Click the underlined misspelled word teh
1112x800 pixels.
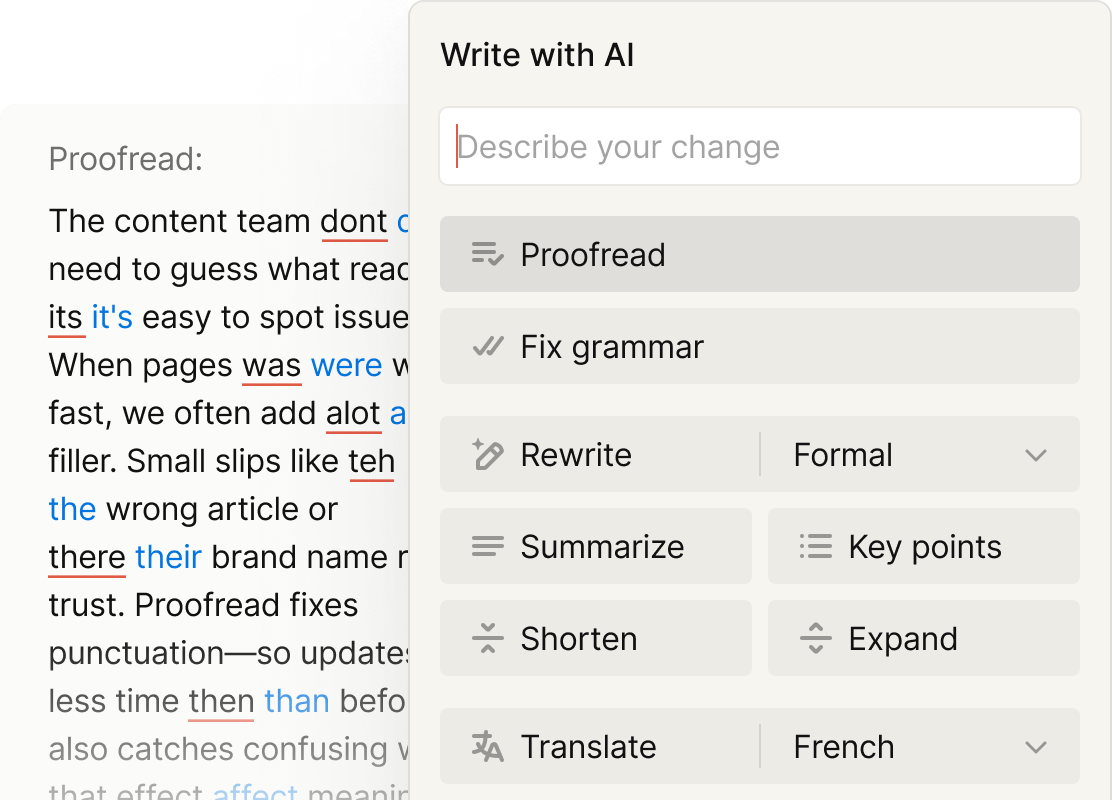coord(372,462)
